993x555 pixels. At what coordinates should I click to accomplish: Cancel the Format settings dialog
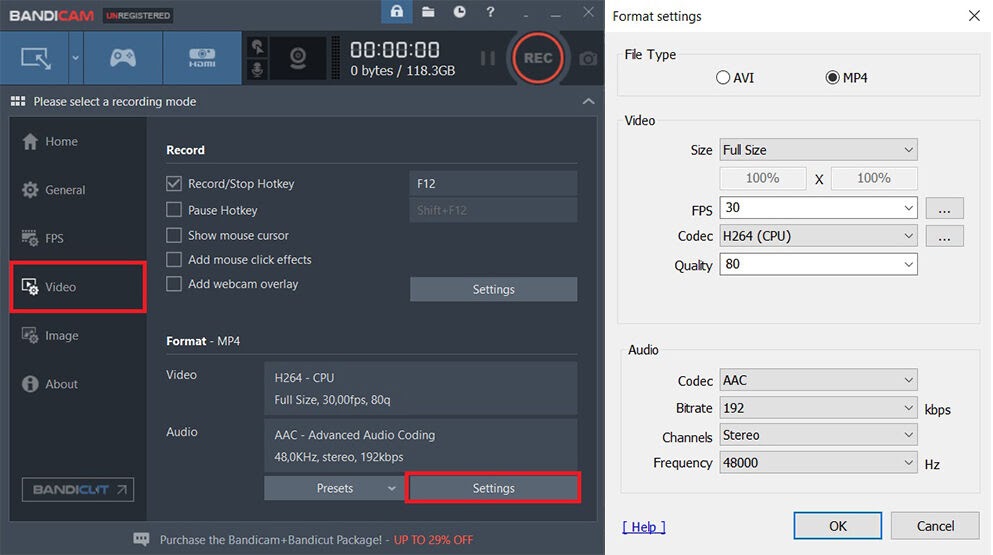click(x=935, y=526)
